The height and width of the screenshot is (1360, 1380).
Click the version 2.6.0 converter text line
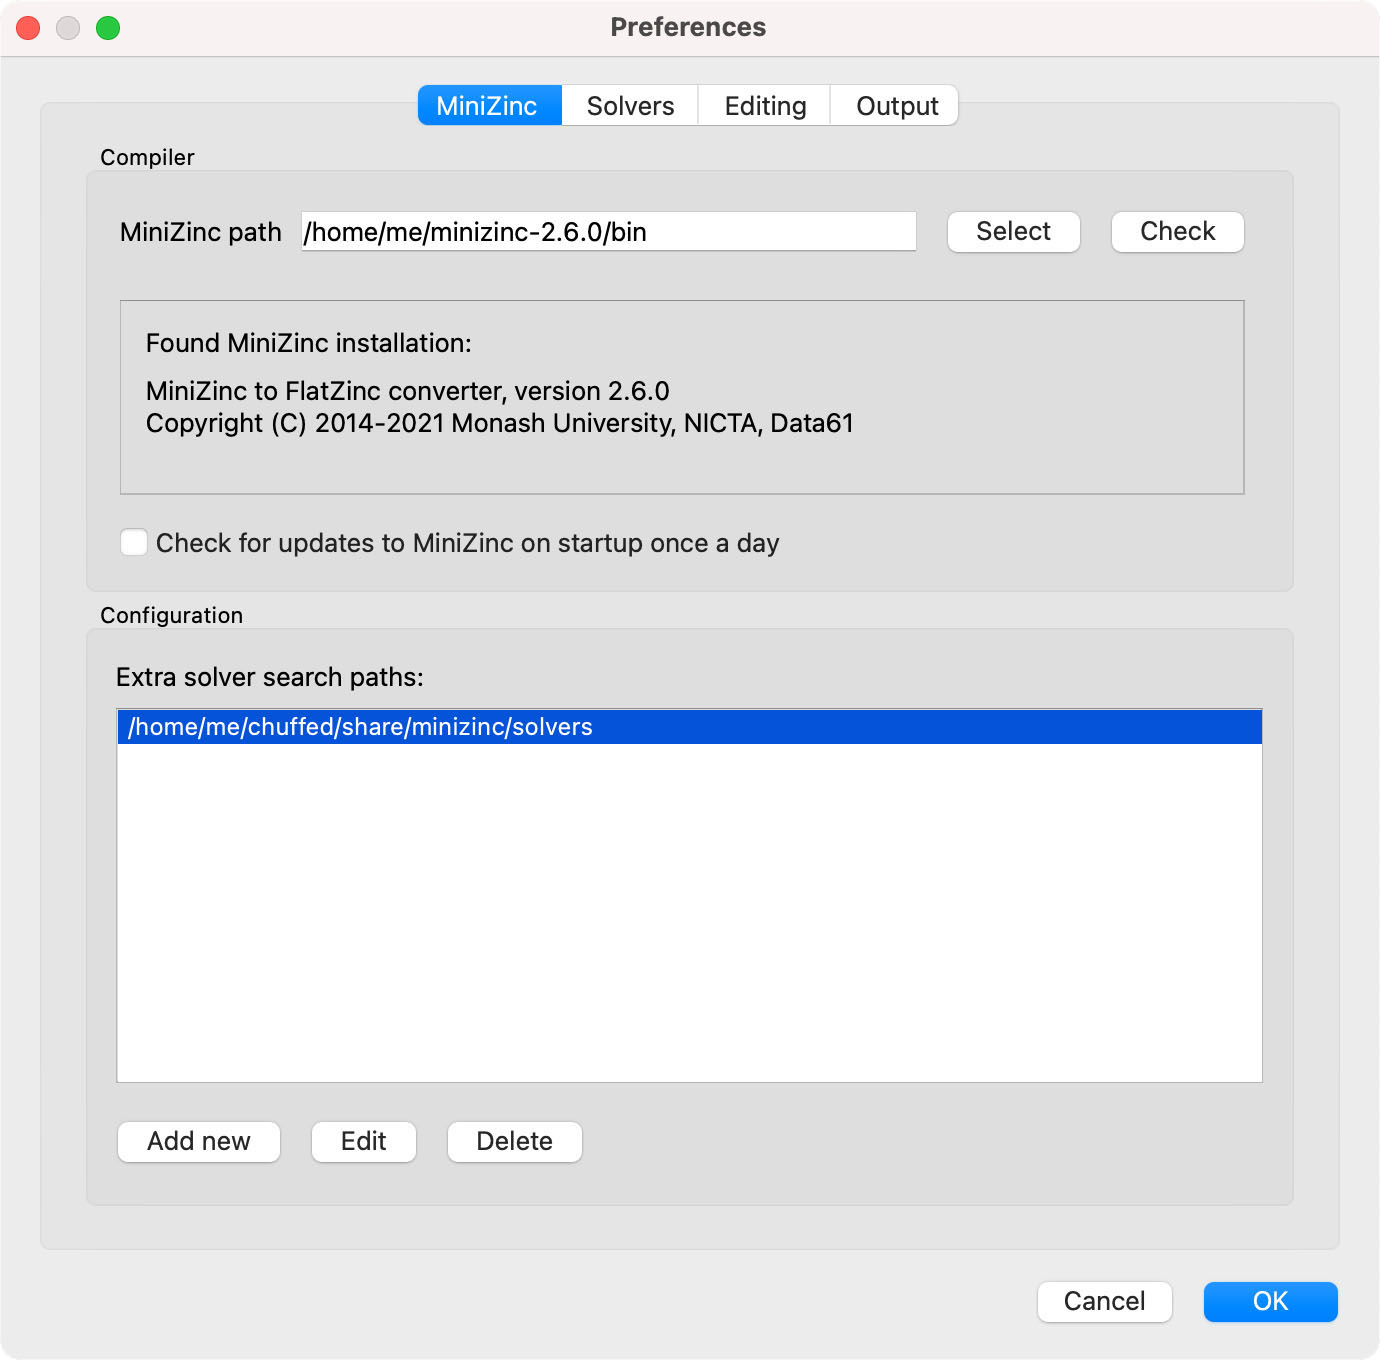coord(407,390)
